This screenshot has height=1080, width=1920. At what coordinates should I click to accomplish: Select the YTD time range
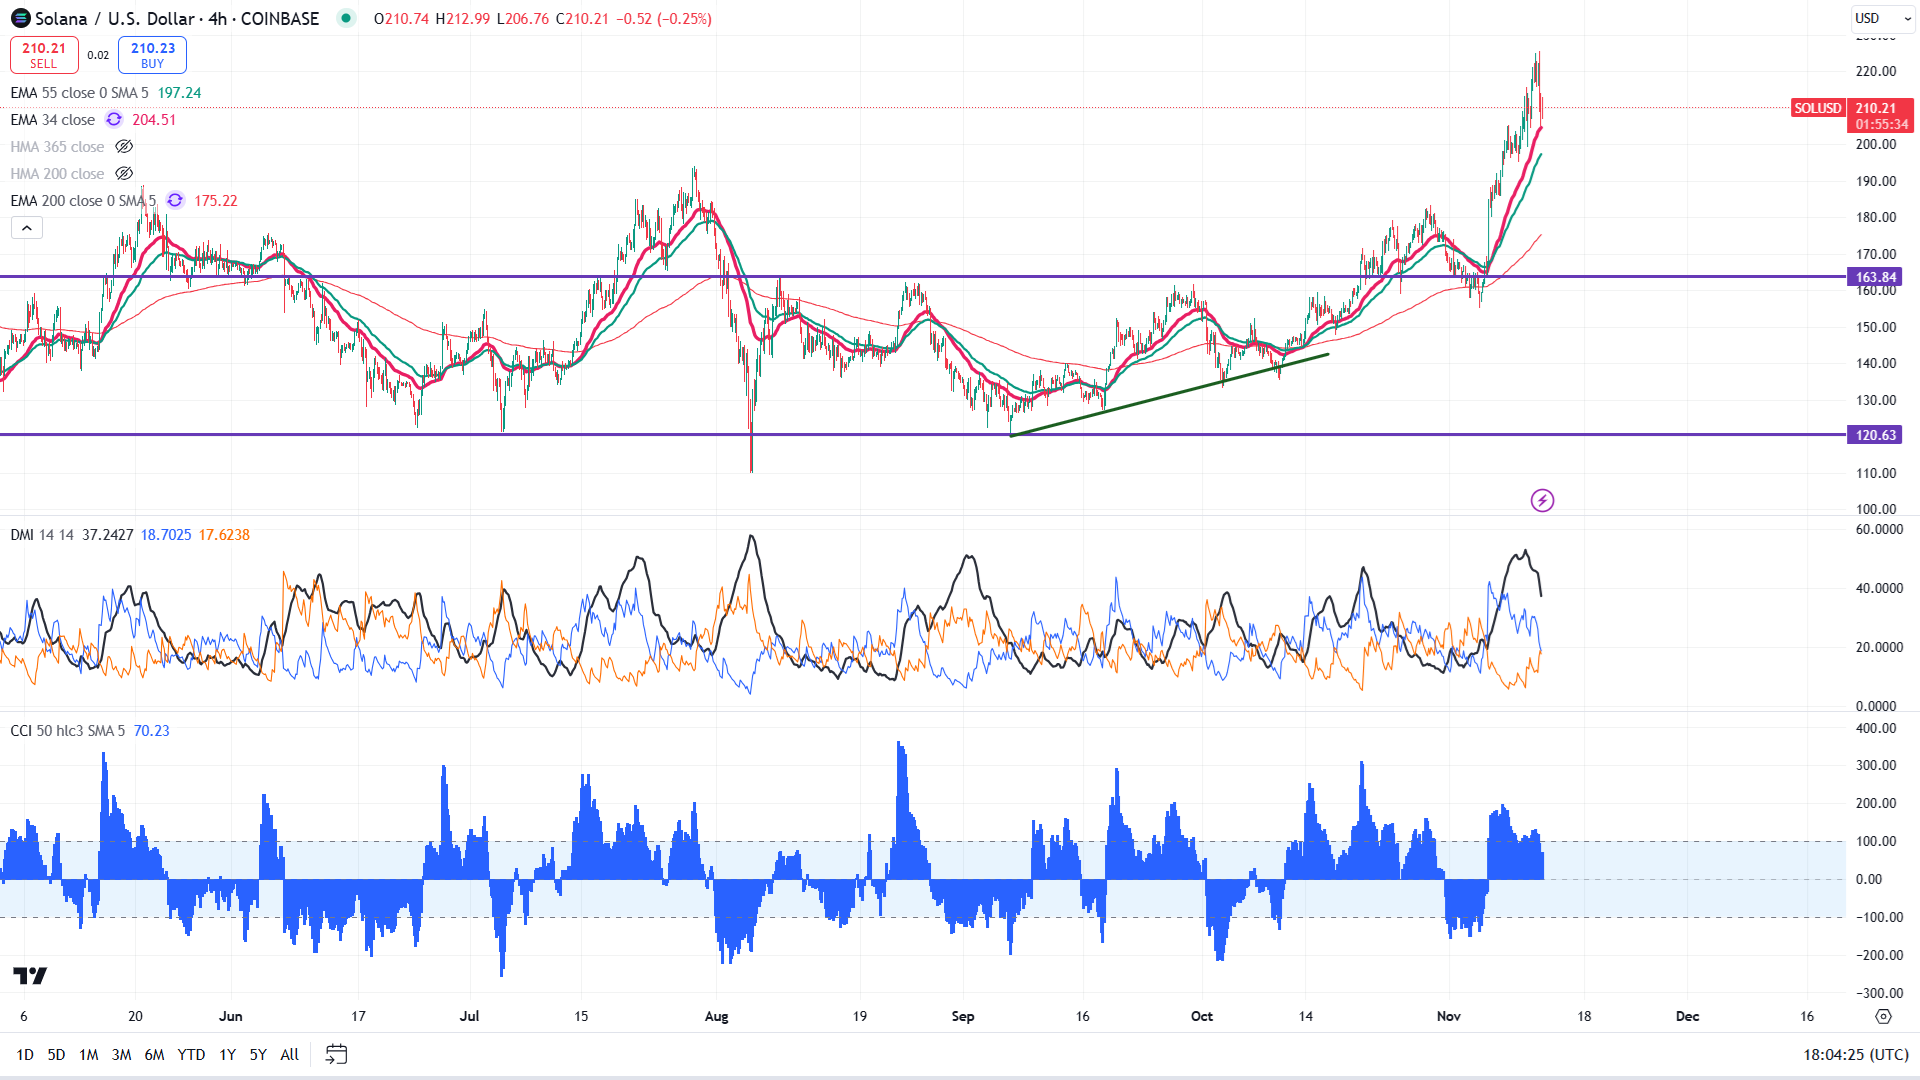[190, 1054]
